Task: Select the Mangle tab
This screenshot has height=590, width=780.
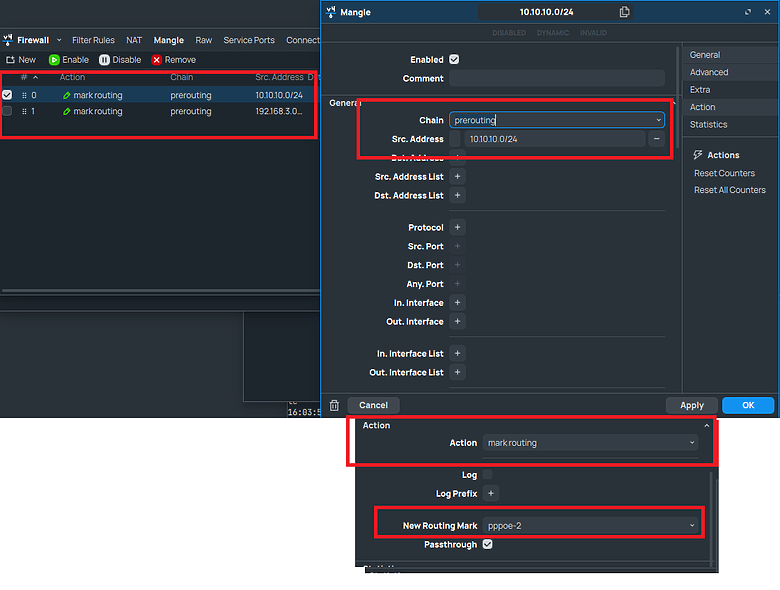Action: click(168, 40)
